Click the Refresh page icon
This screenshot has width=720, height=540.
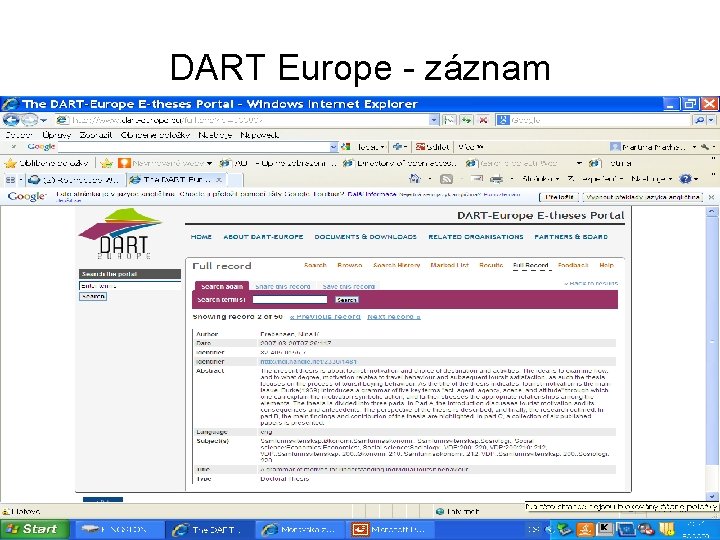[x=467, y=120]
